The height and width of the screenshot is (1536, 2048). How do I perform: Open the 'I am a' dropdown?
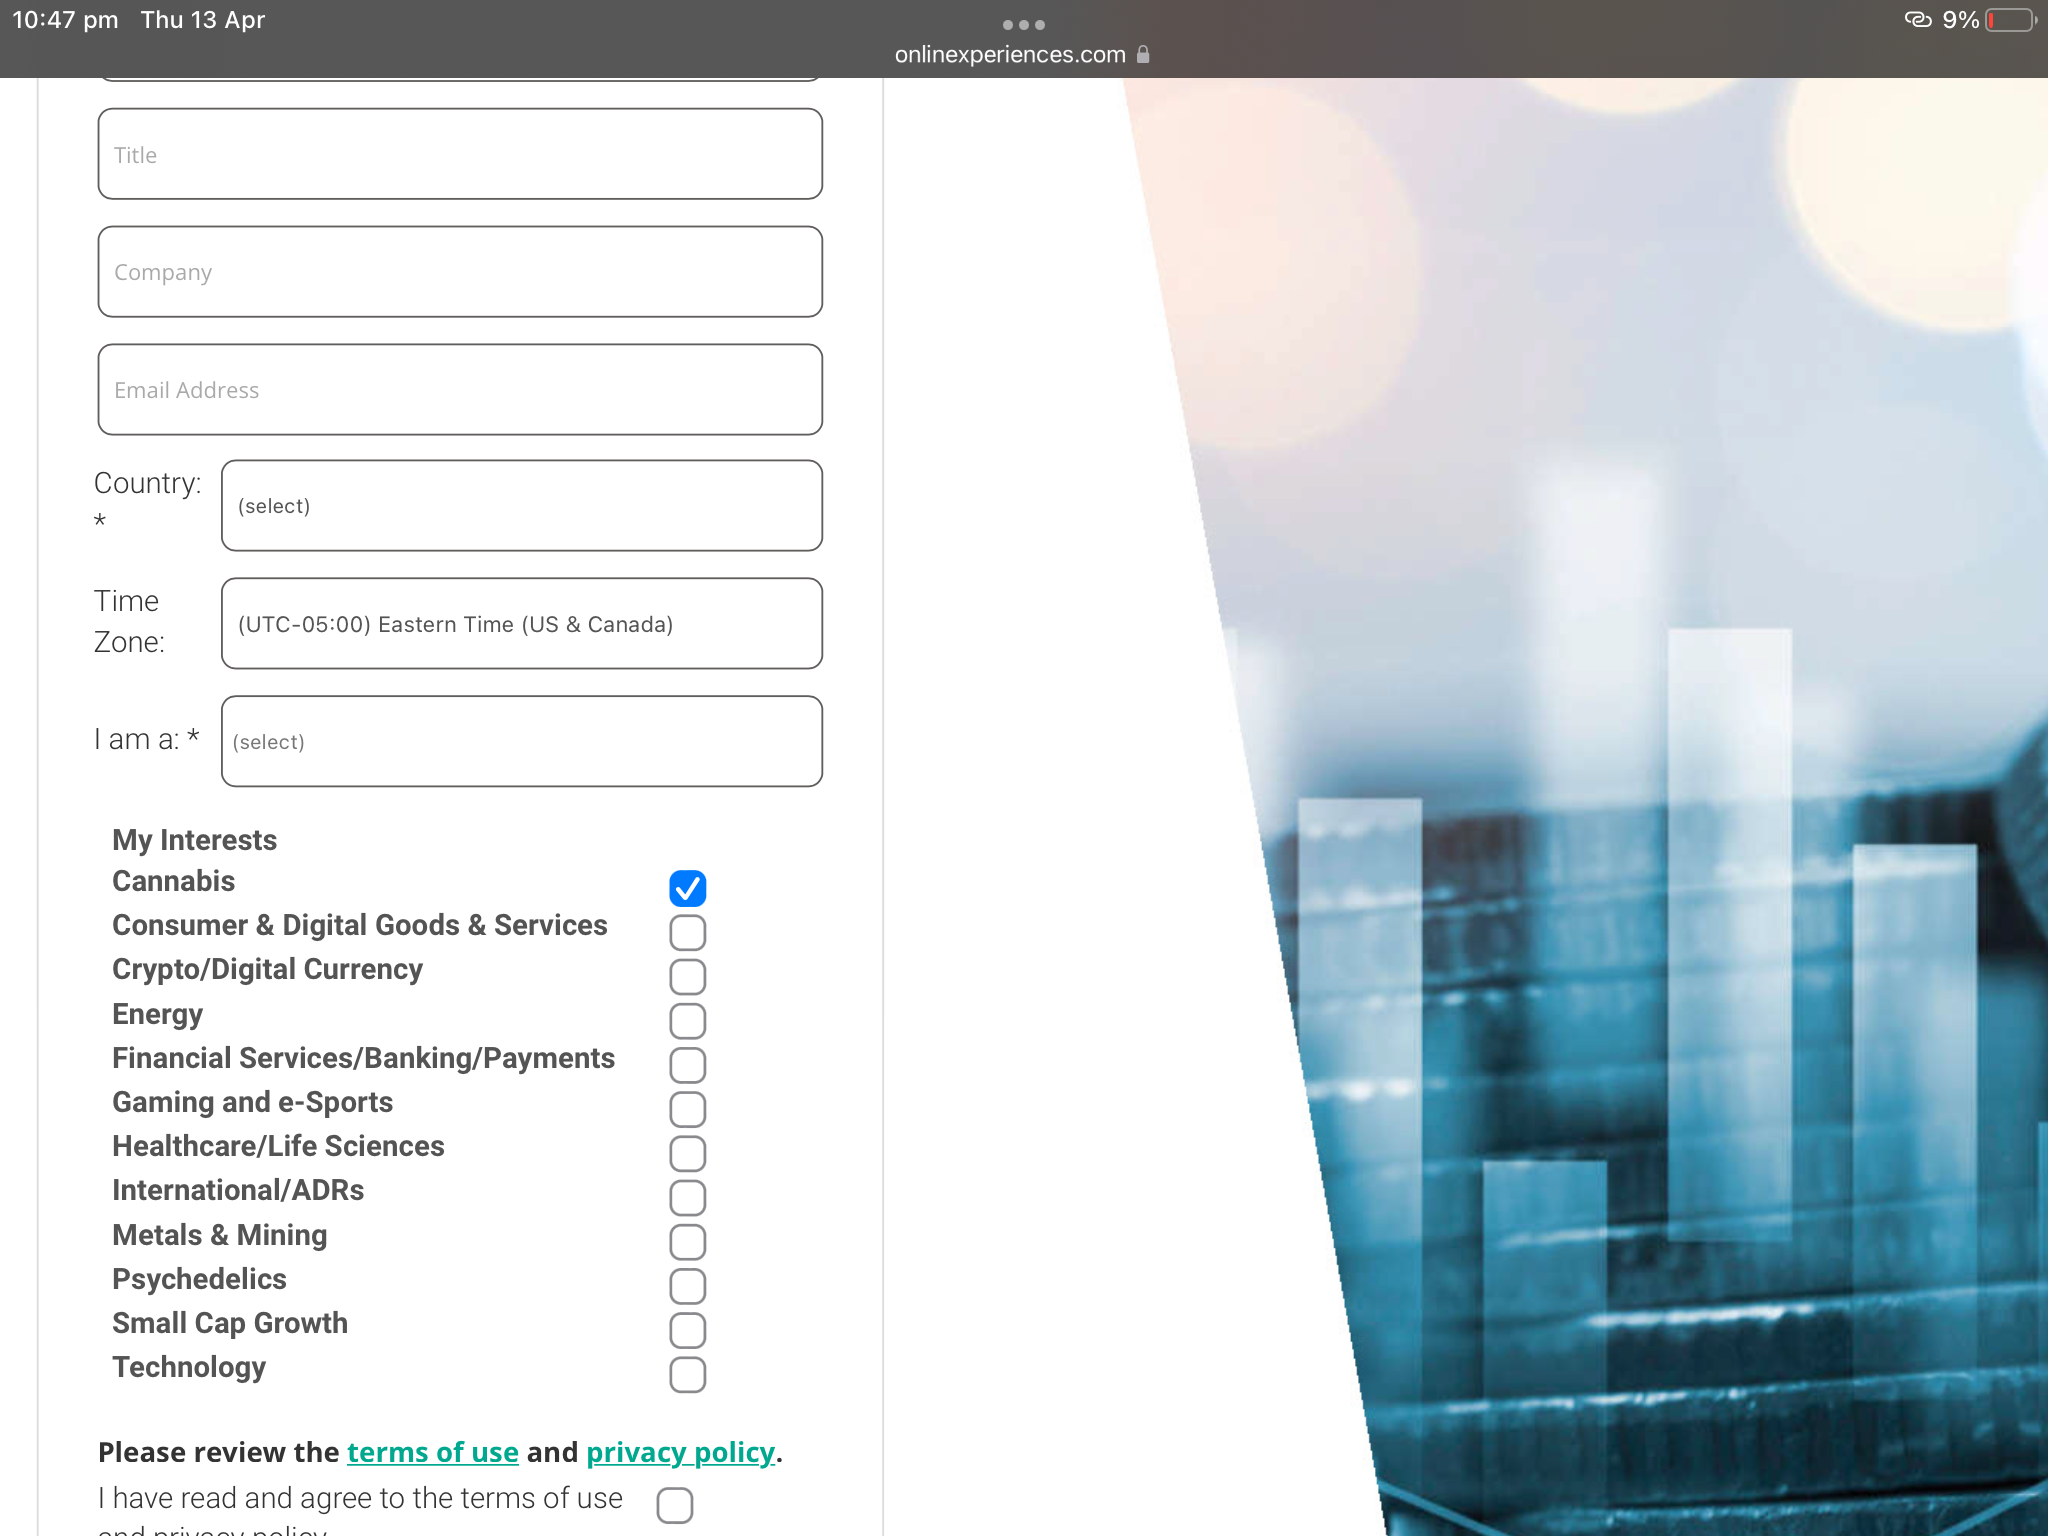(x=521, y=742)
